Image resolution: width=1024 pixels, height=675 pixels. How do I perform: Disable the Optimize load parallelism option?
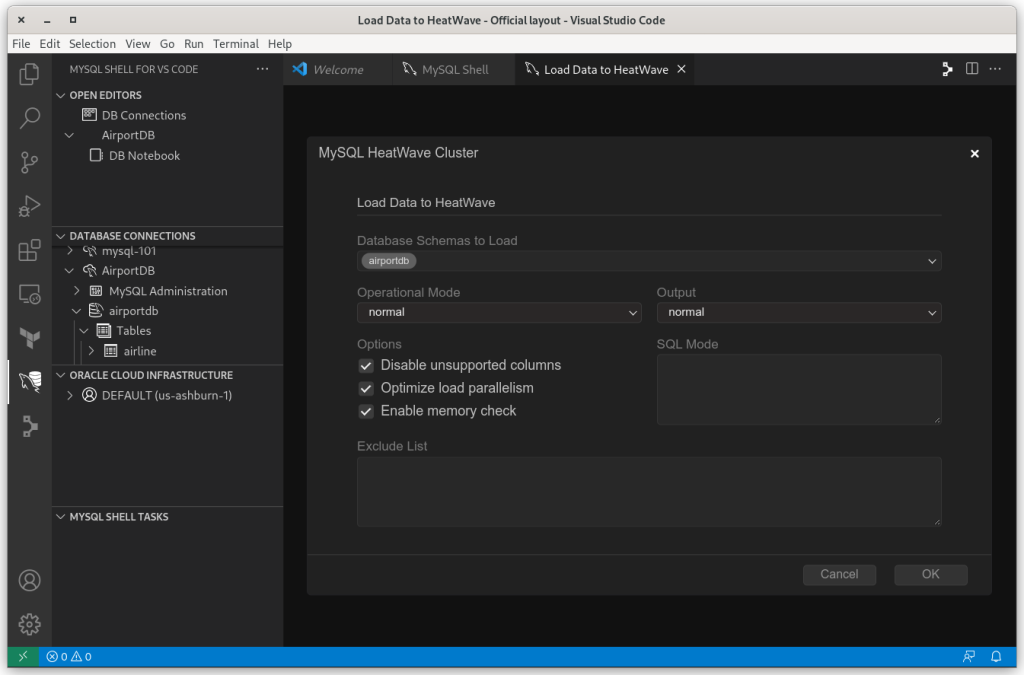pyautogui.click(x=366, y=388)
